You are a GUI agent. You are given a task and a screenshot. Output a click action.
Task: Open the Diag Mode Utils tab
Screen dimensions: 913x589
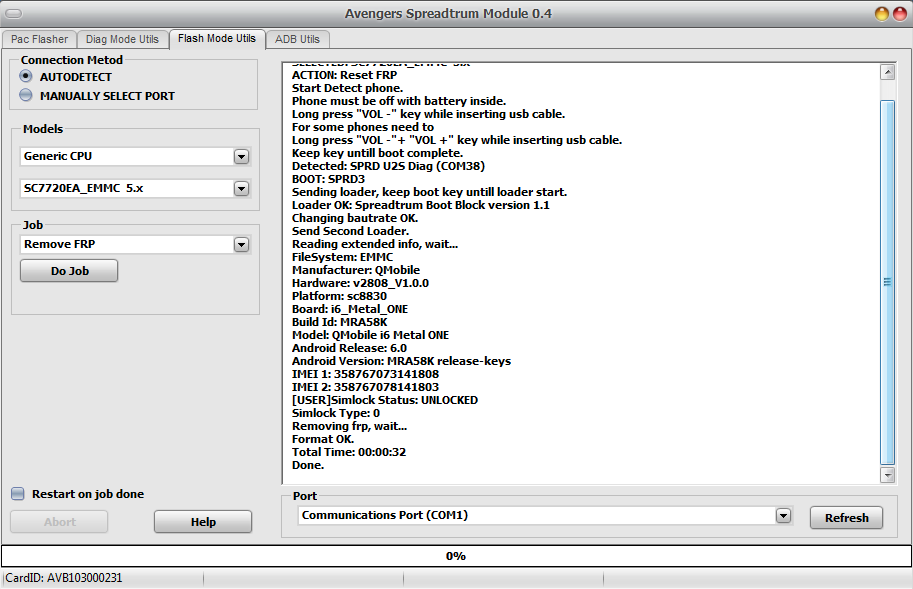coord(122,39)
